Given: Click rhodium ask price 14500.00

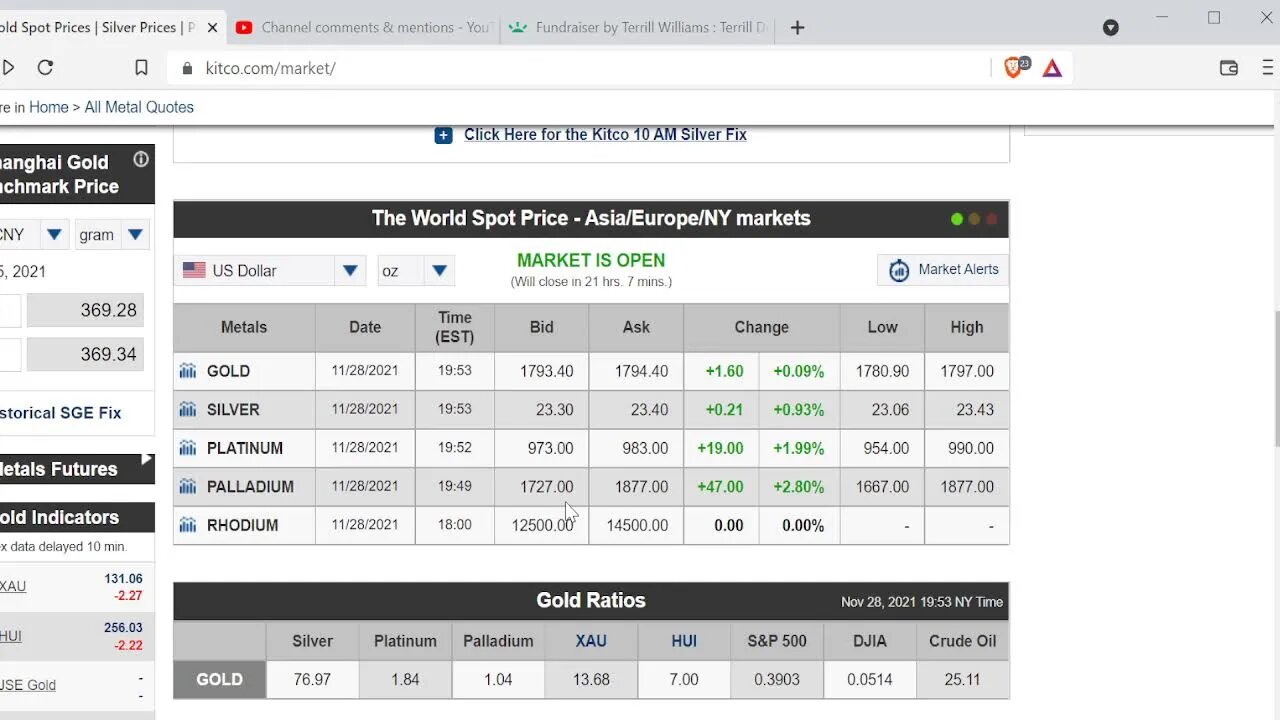Looking at the screenshot, I should click(637, 525).
